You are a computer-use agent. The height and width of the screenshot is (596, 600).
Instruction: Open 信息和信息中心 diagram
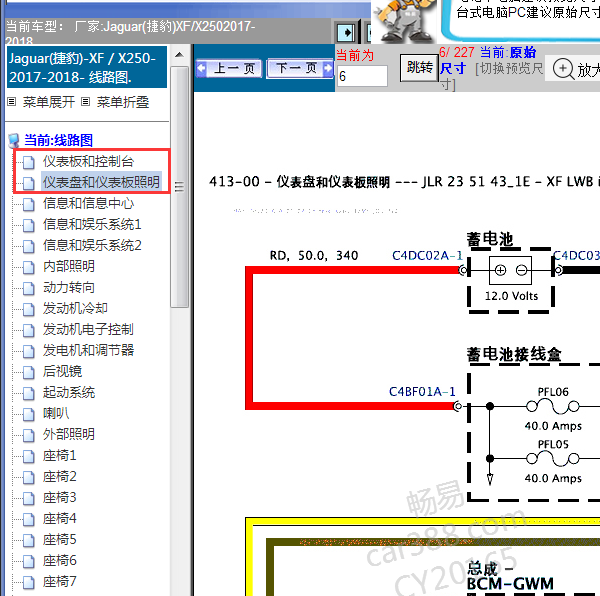88,204
